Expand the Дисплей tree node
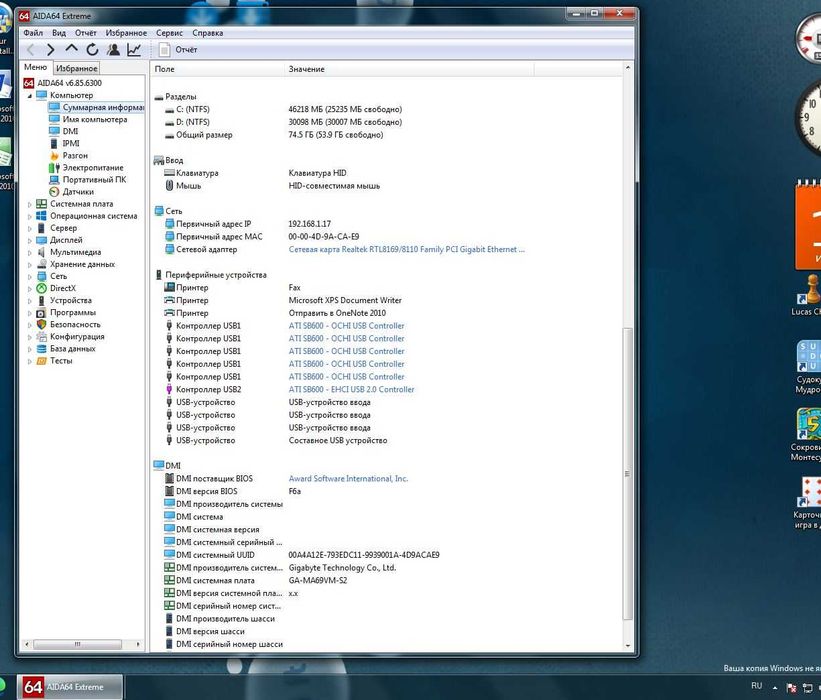The width and height of the screenshot is (821, 700). pos(29,240)
